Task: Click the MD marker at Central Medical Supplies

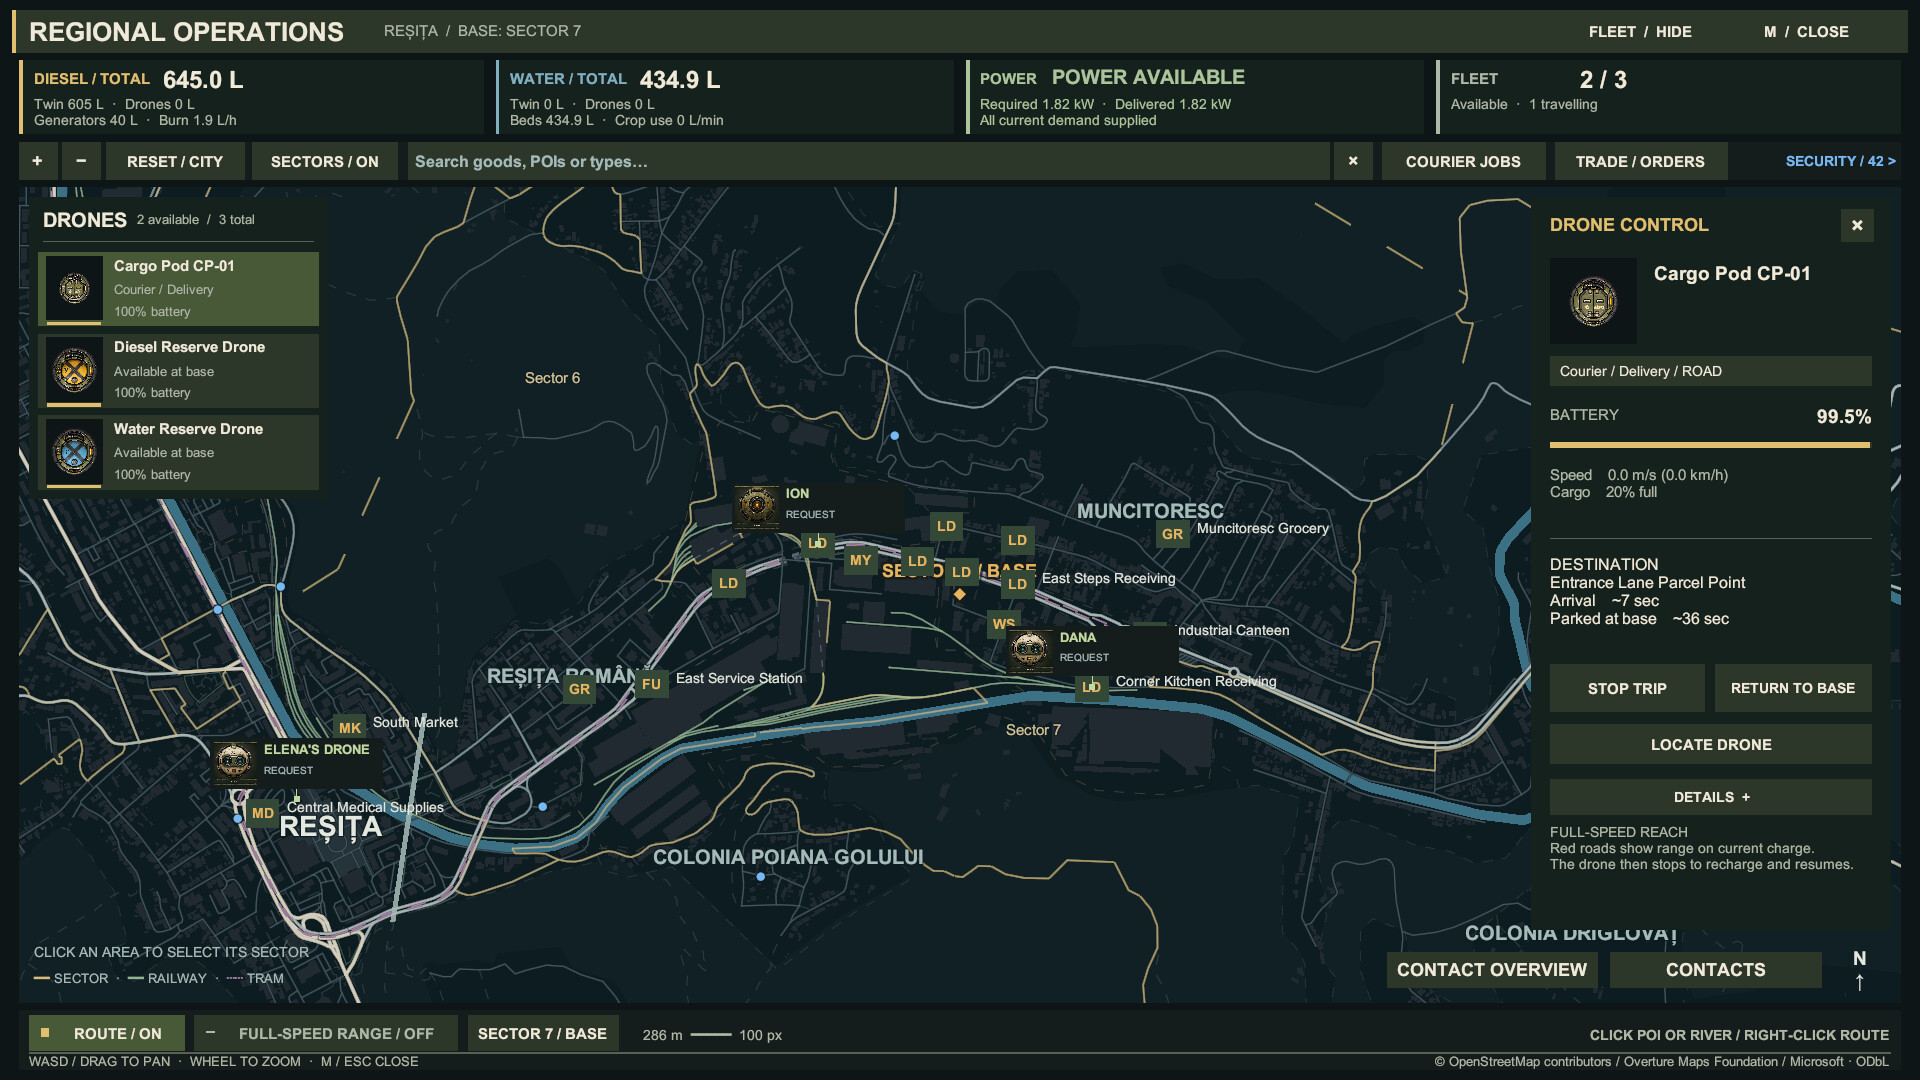Action: coord(263,813)
